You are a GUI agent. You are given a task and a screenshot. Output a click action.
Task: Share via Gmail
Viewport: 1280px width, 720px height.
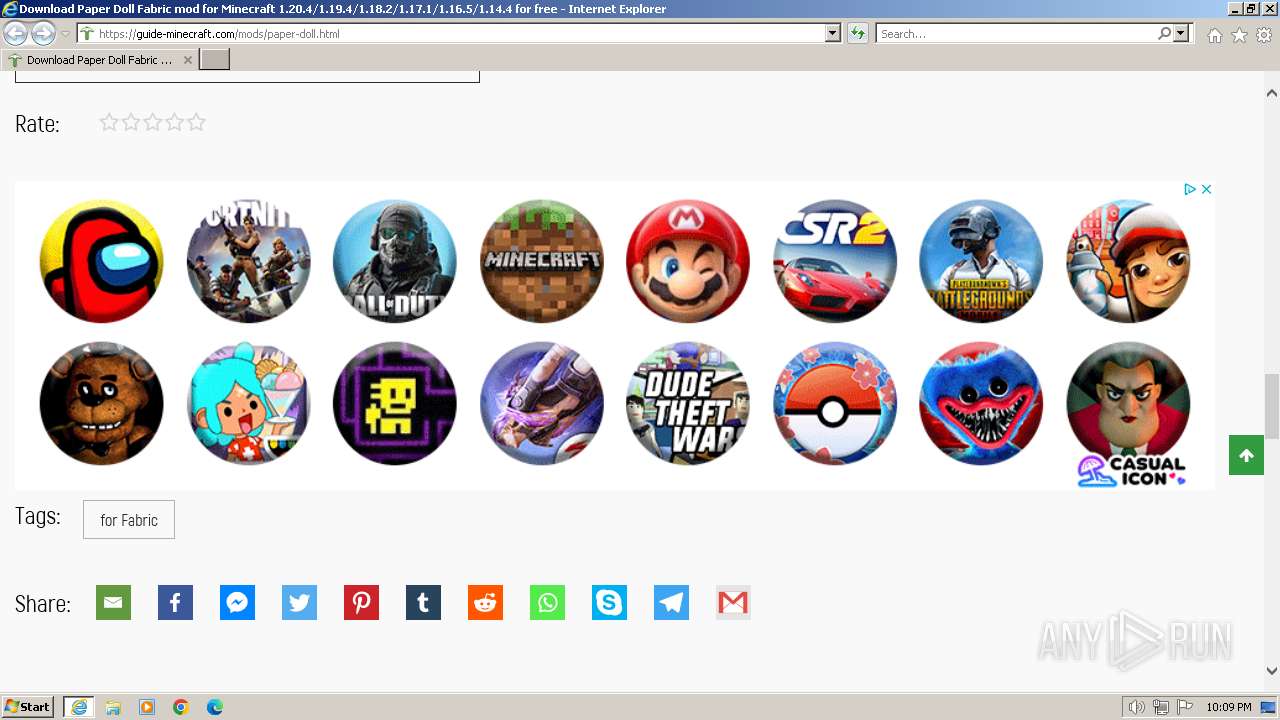(733, 603)
